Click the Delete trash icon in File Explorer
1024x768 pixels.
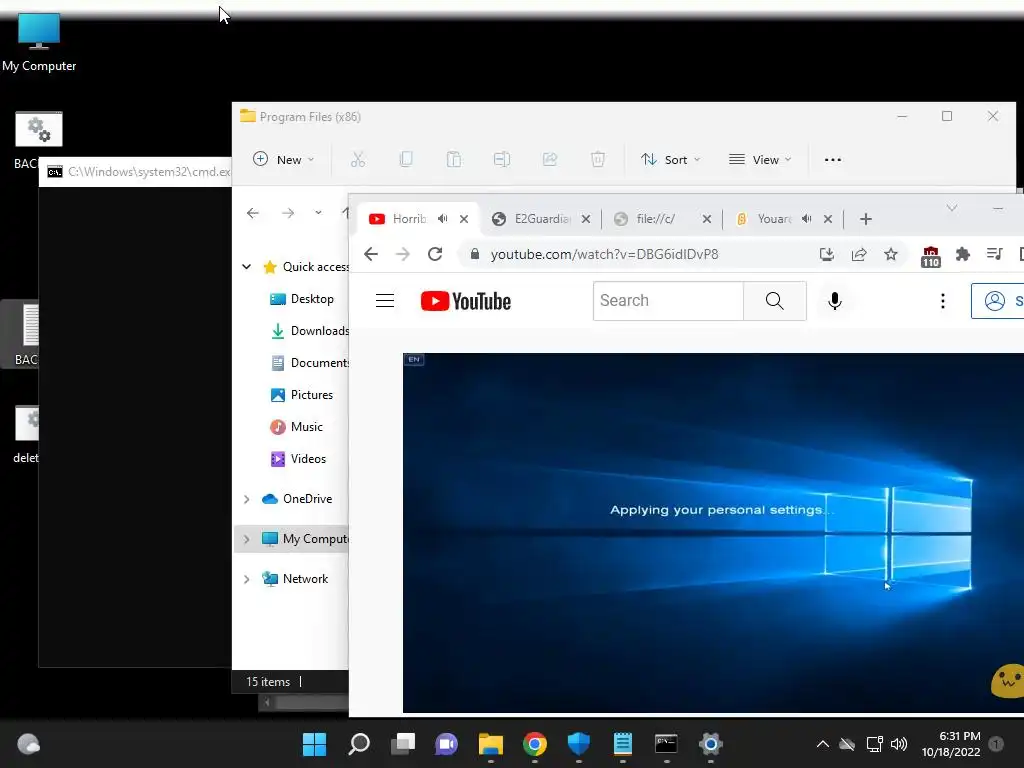pyautogui.click(x=598, y=159)
